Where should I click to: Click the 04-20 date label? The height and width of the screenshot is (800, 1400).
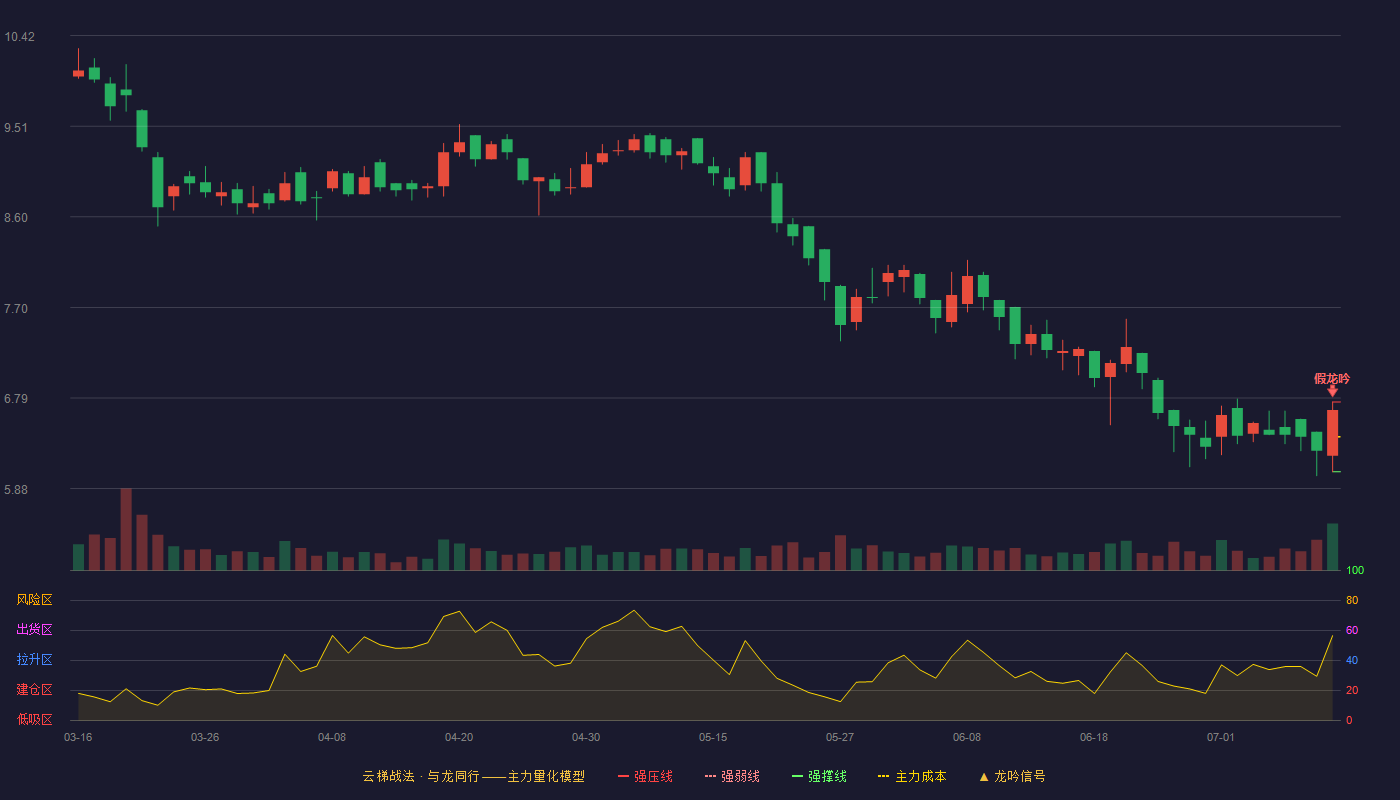coord(459,737)
